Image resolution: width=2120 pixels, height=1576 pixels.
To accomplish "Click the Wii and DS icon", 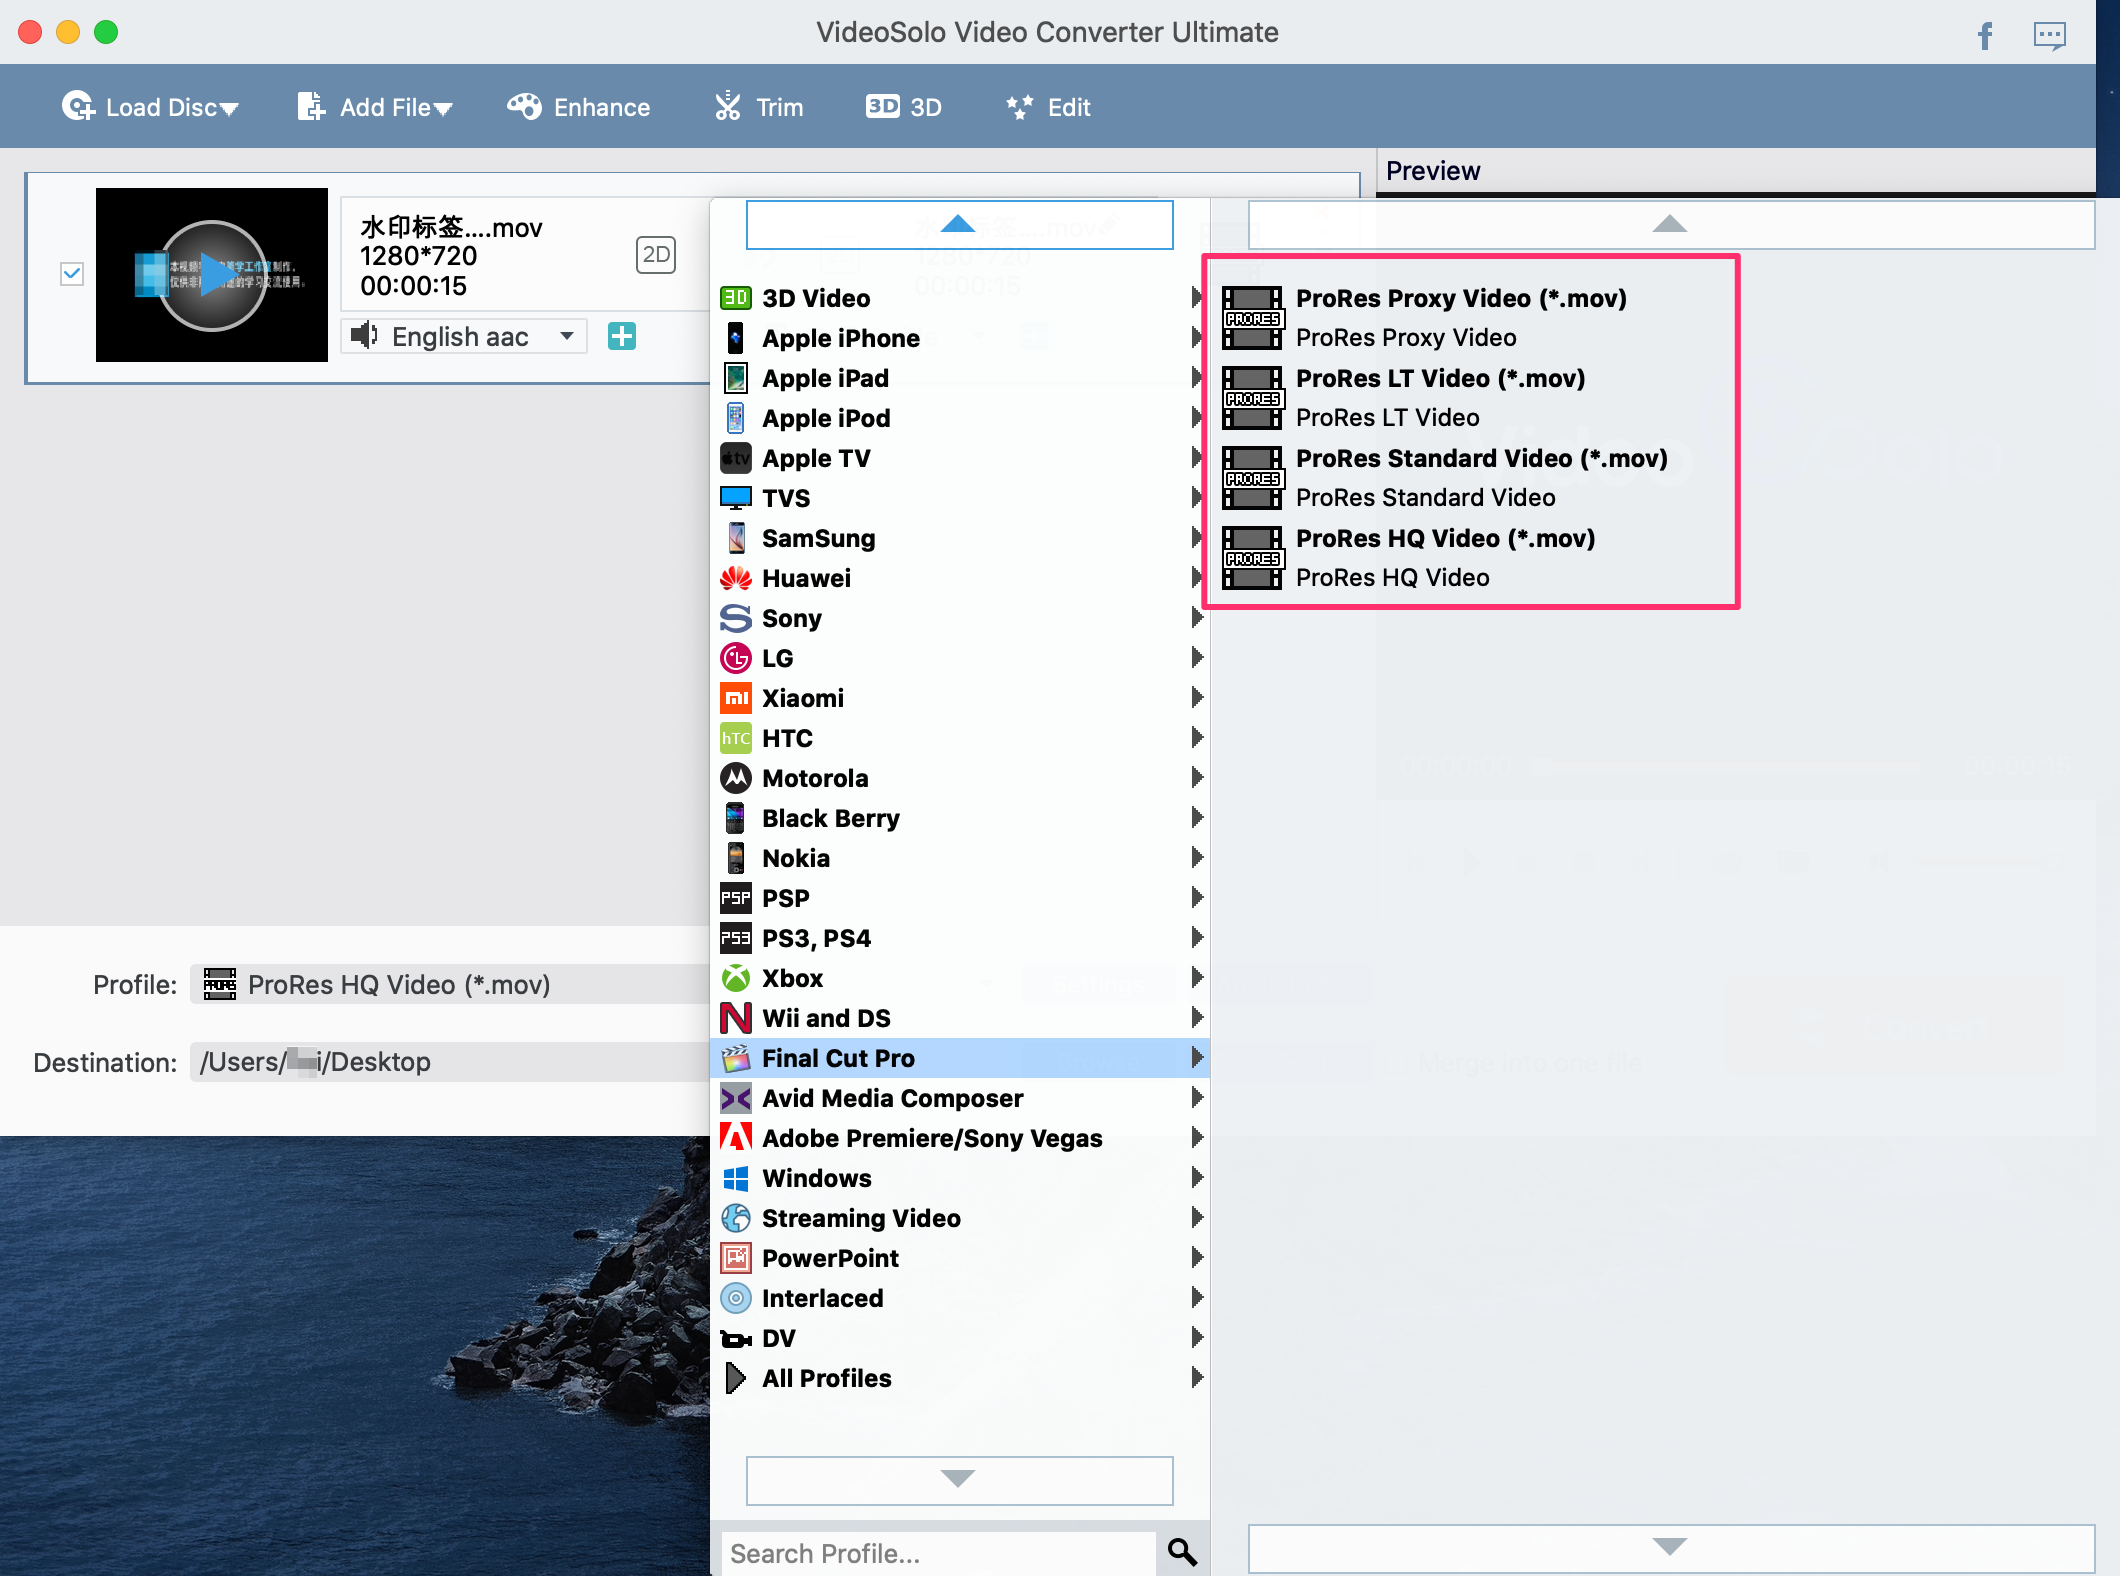I will (736, 1018).
